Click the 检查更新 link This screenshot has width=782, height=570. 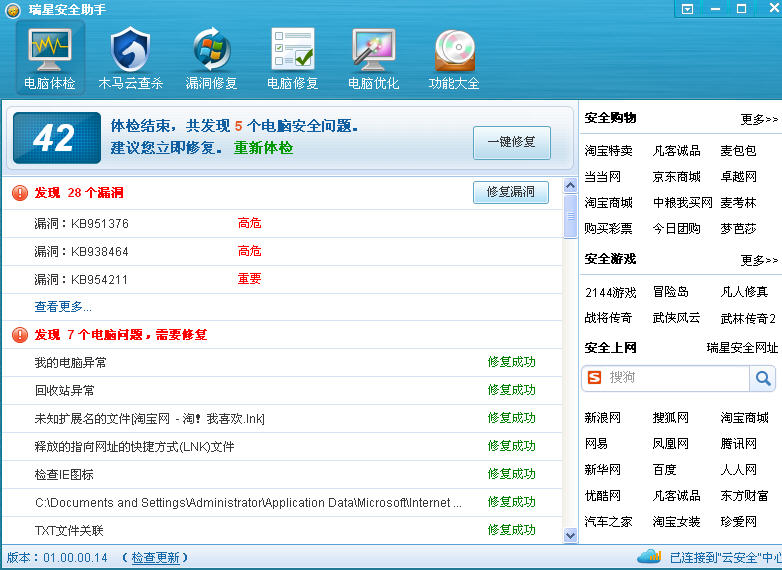(x=155, y=557)
